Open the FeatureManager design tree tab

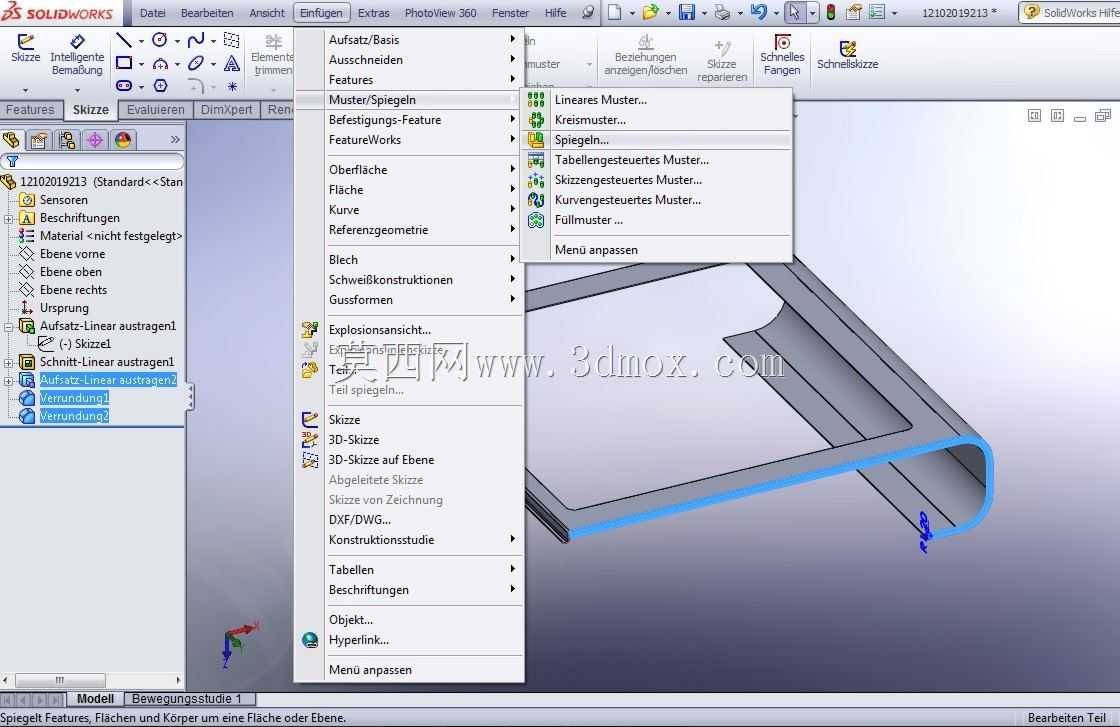coord(11,140)
